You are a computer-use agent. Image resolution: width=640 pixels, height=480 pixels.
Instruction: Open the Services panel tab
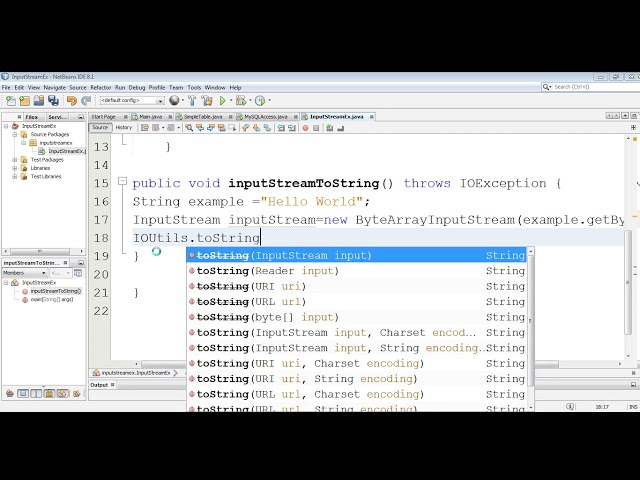point(58,117)
